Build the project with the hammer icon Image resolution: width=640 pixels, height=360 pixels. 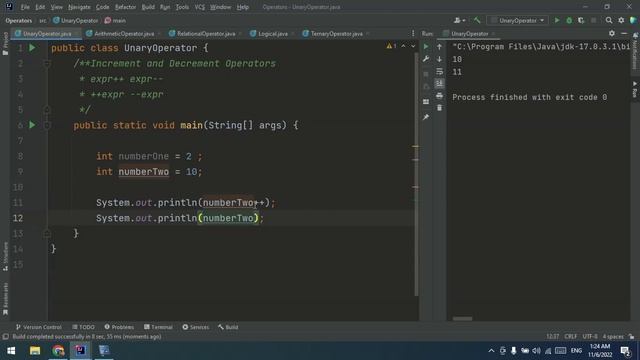(x=477, y=20)
